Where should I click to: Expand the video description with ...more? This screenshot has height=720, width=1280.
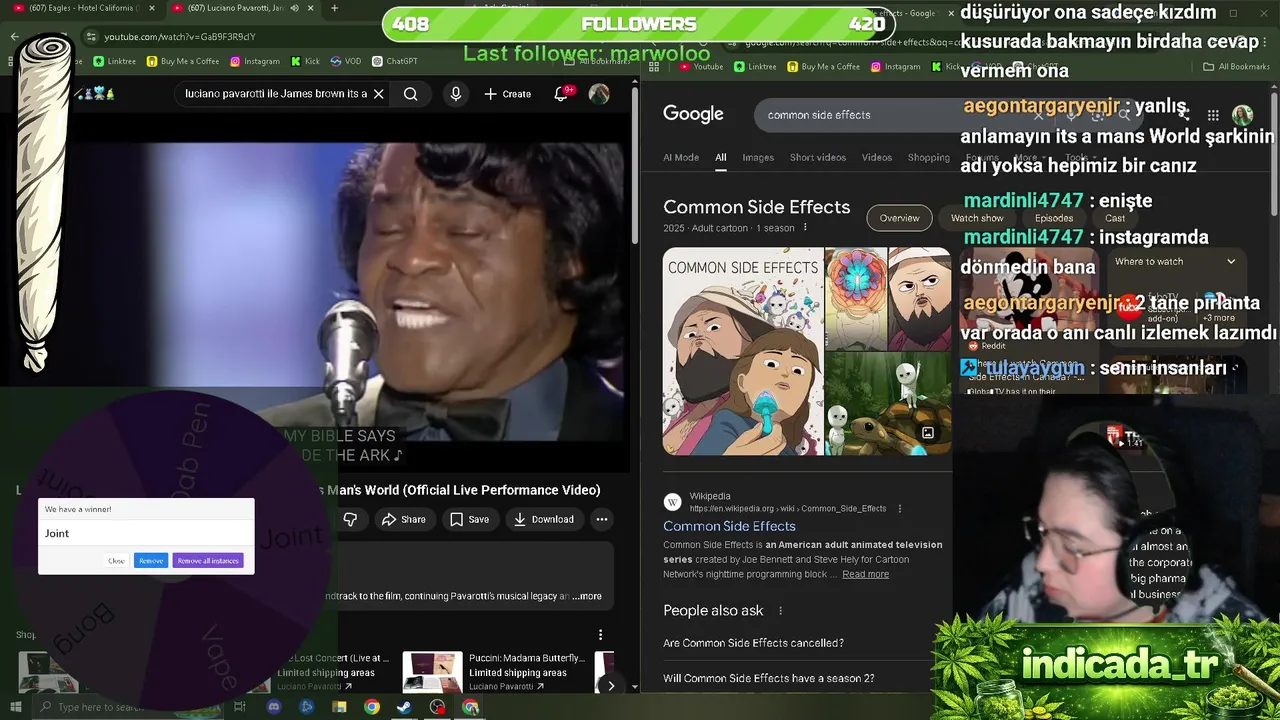(586, 596)
